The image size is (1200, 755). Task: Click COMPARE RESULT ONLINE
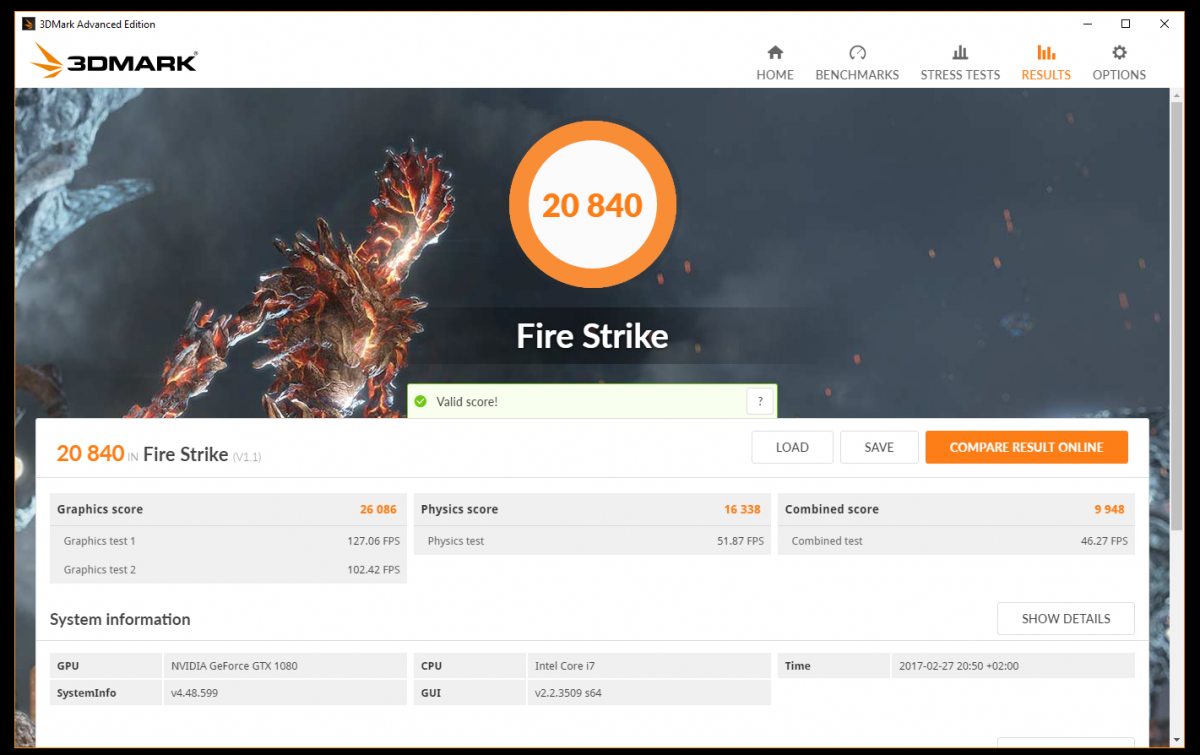(1027, 447)
